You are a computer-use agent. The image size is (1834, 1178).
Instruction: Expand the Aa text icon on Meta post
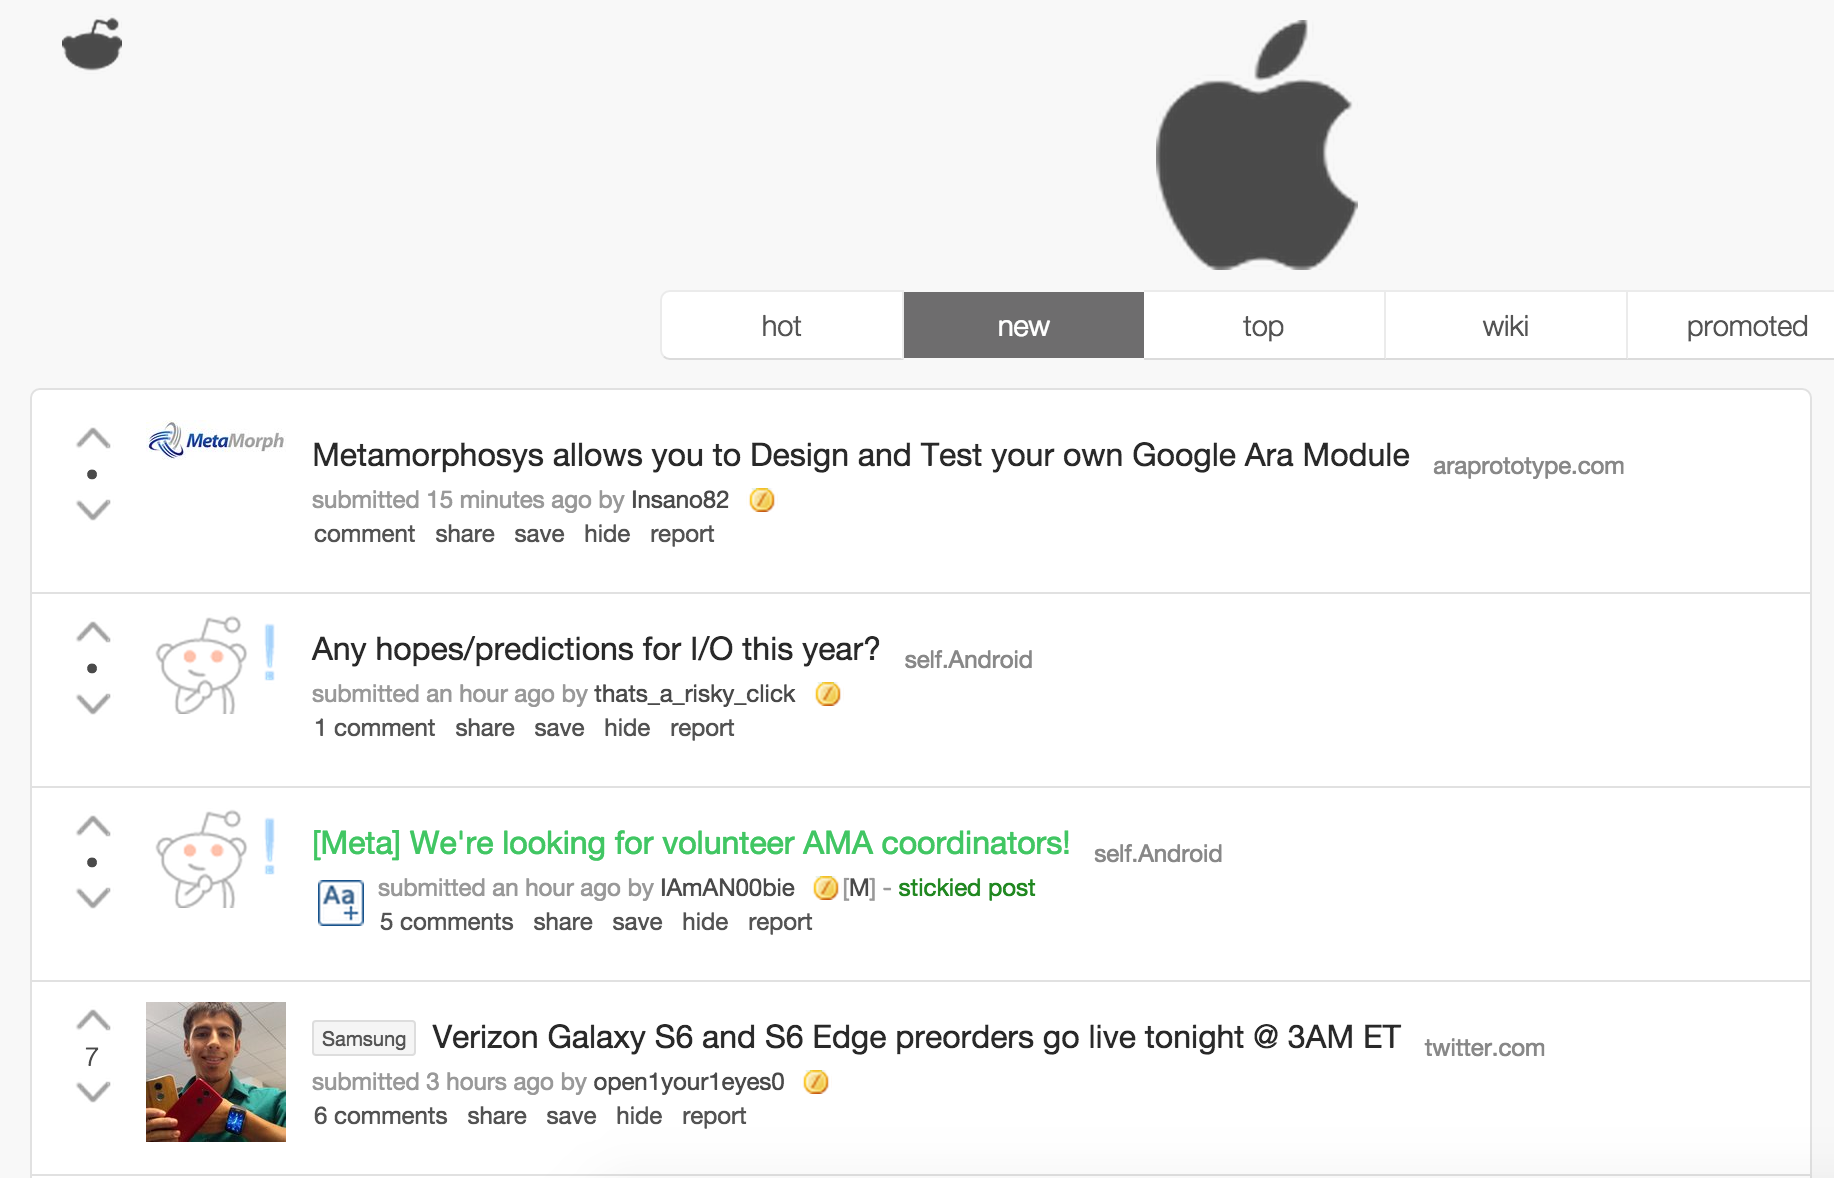(x=340, y=902)
